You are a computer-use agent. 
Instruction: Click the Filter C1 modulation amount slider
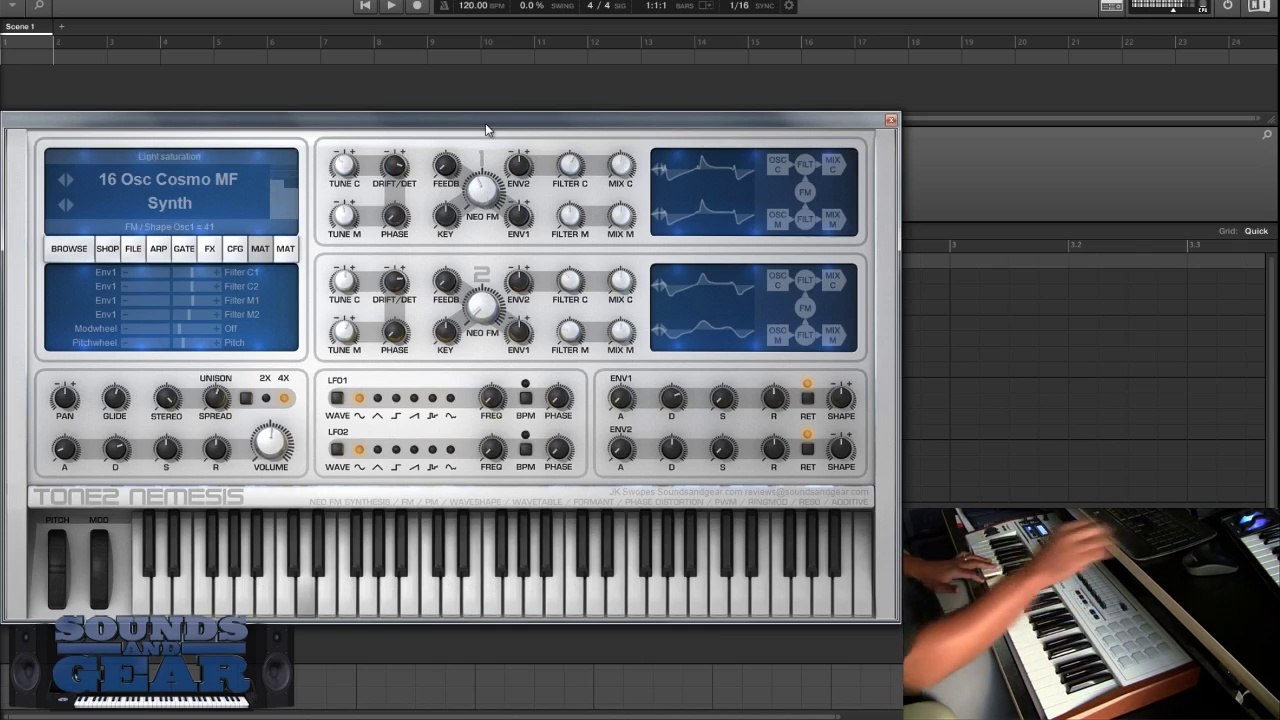[171, 272]
